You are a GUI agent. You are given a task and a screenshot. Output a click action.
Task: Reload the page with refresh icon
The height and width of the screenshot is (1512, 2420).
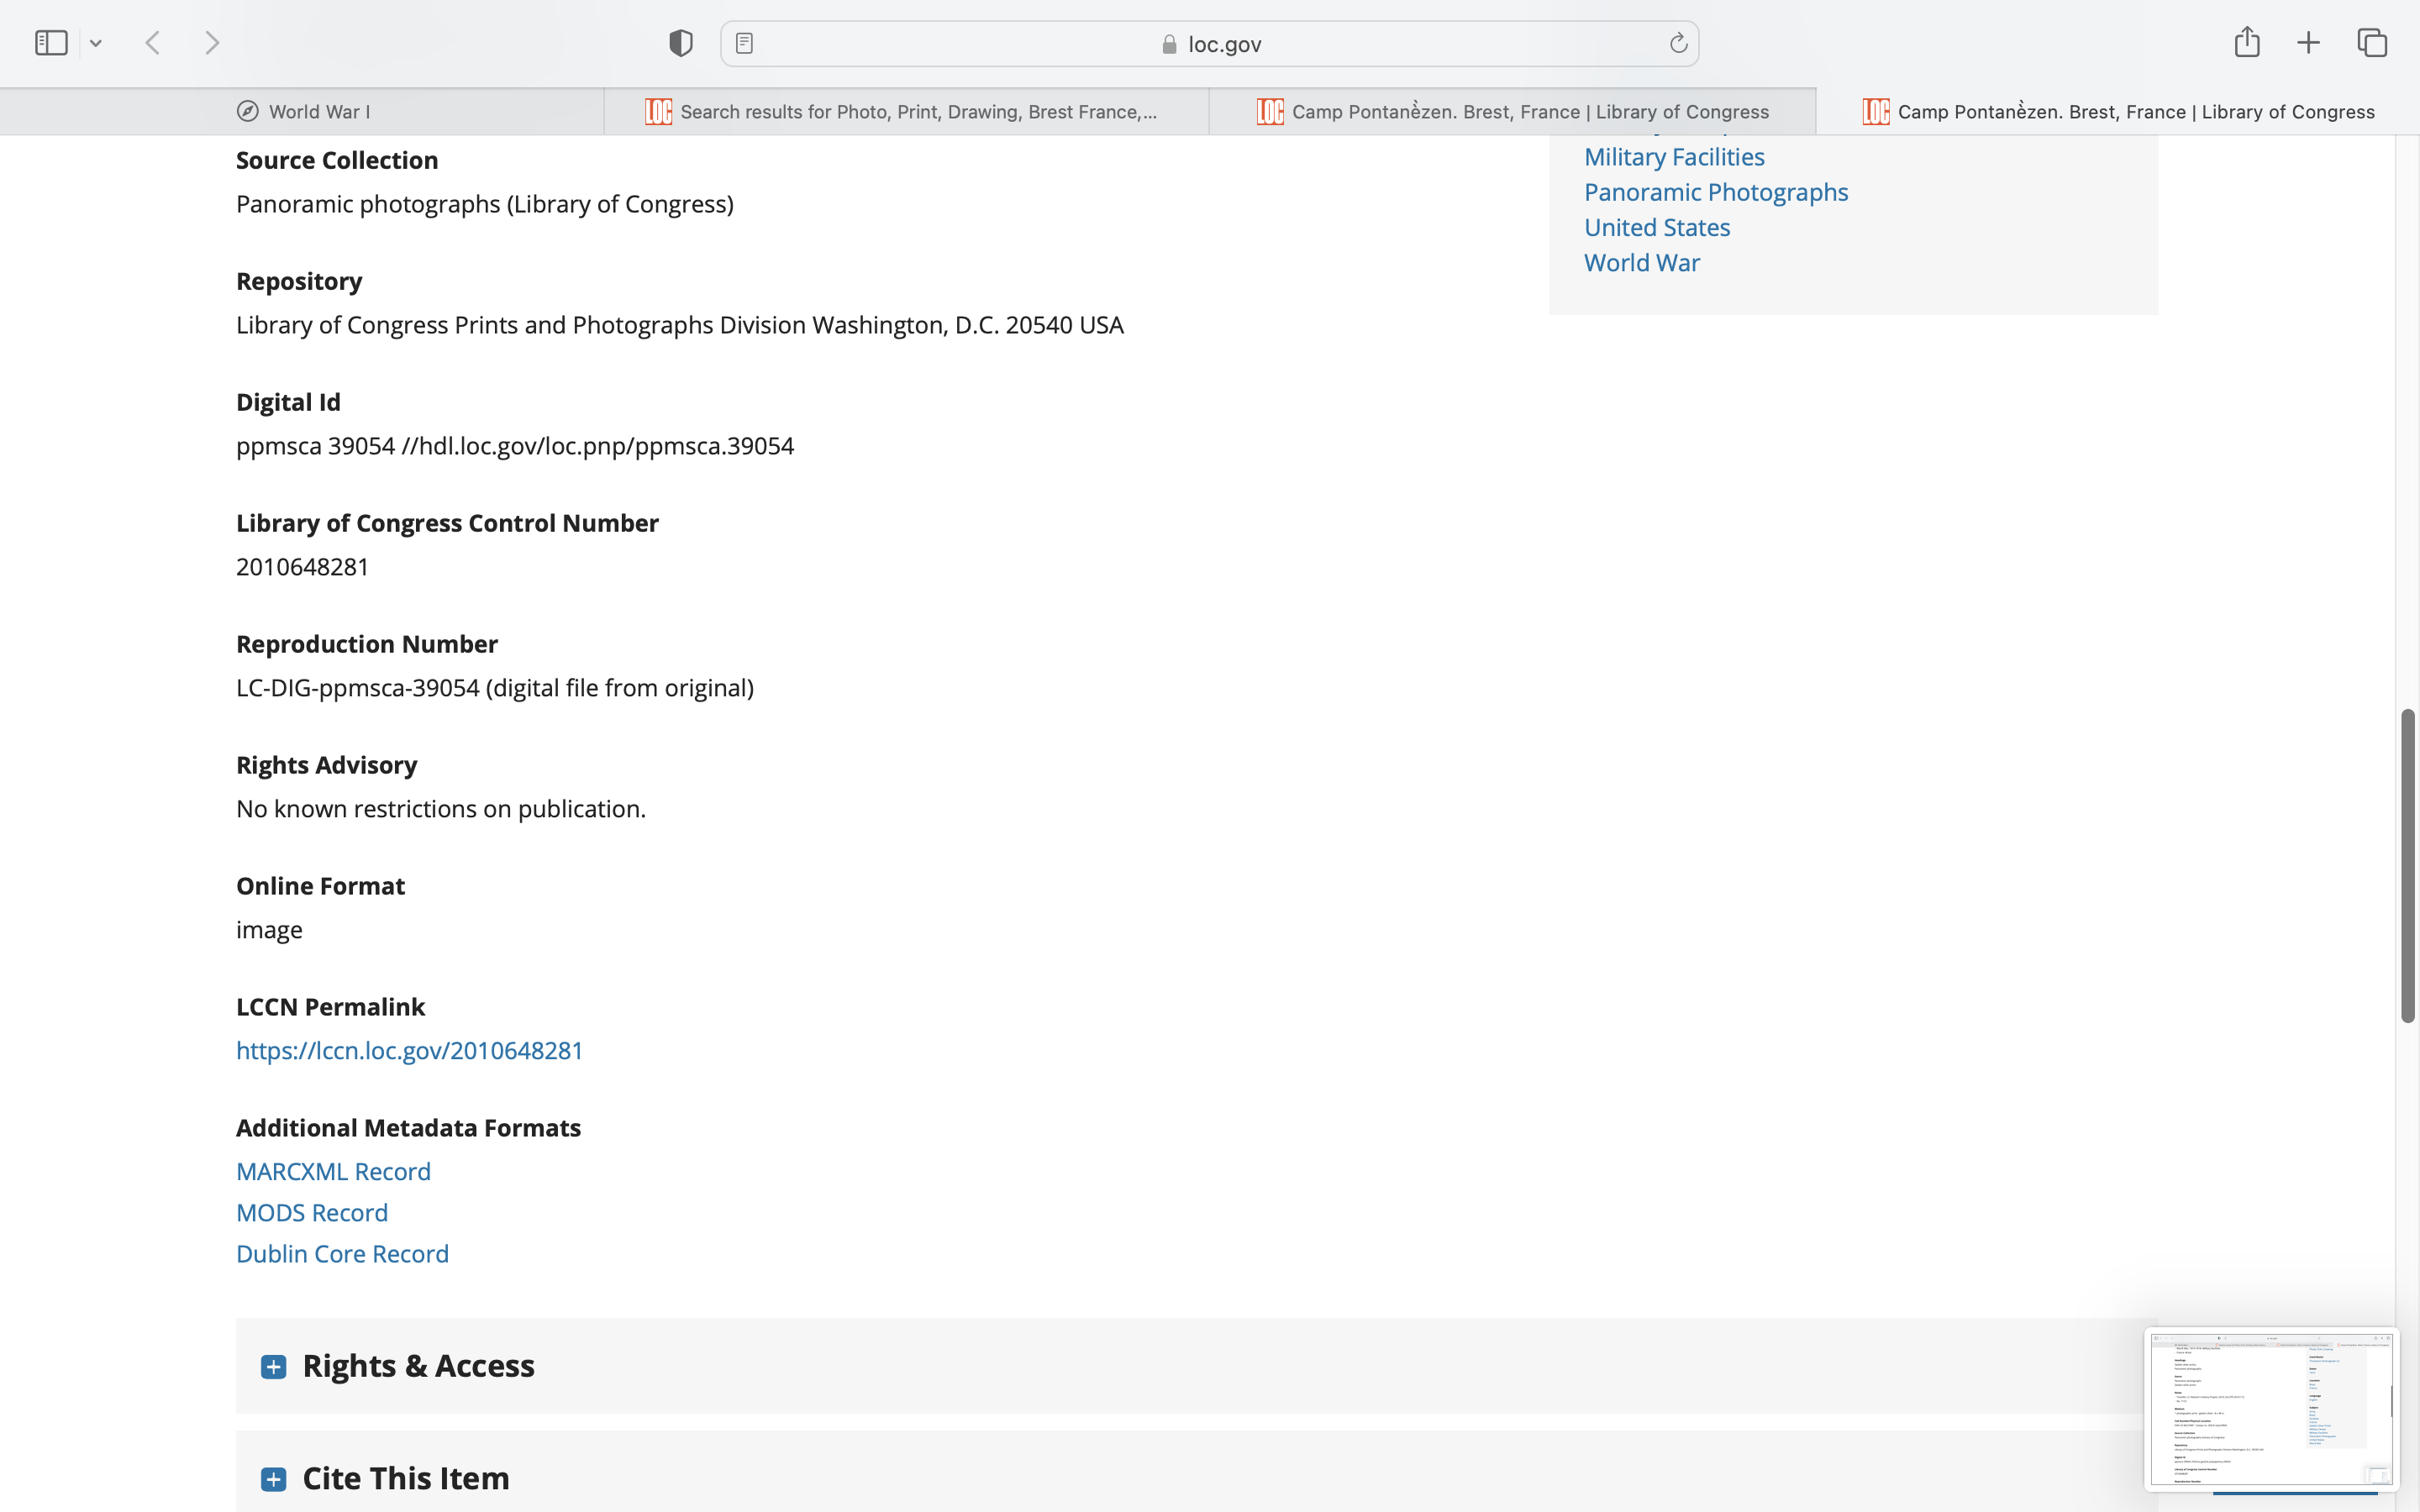click(1678, 43)
